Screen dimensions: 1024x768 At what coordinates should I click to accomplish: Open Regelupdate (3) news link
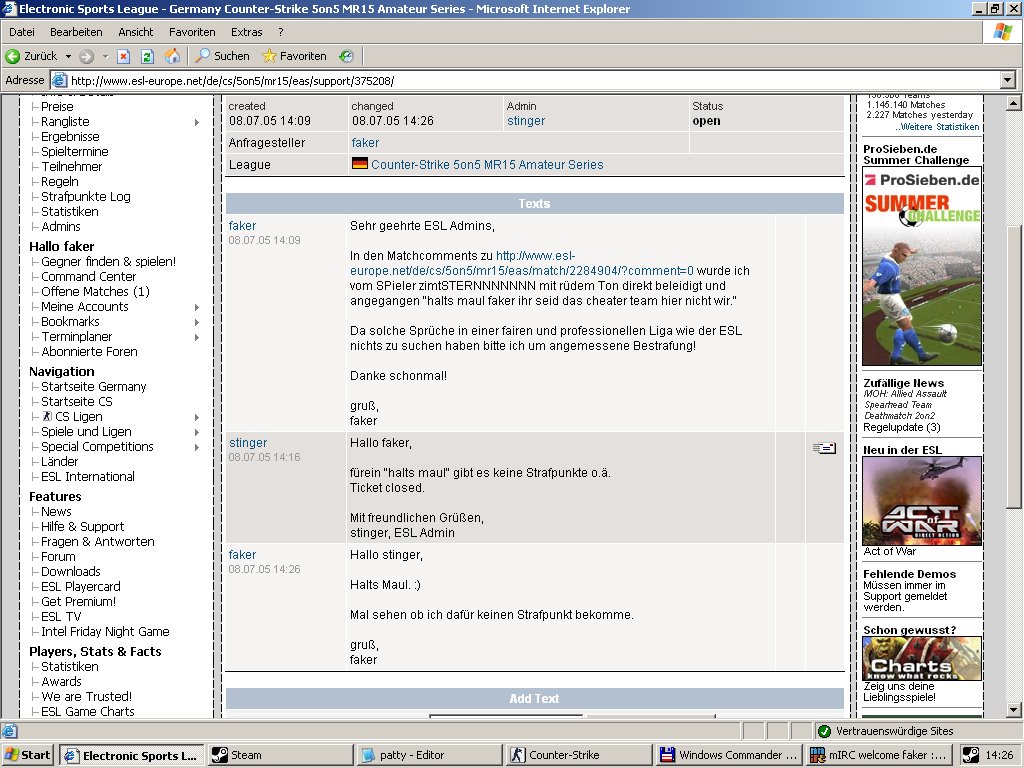tap(902, 428)
